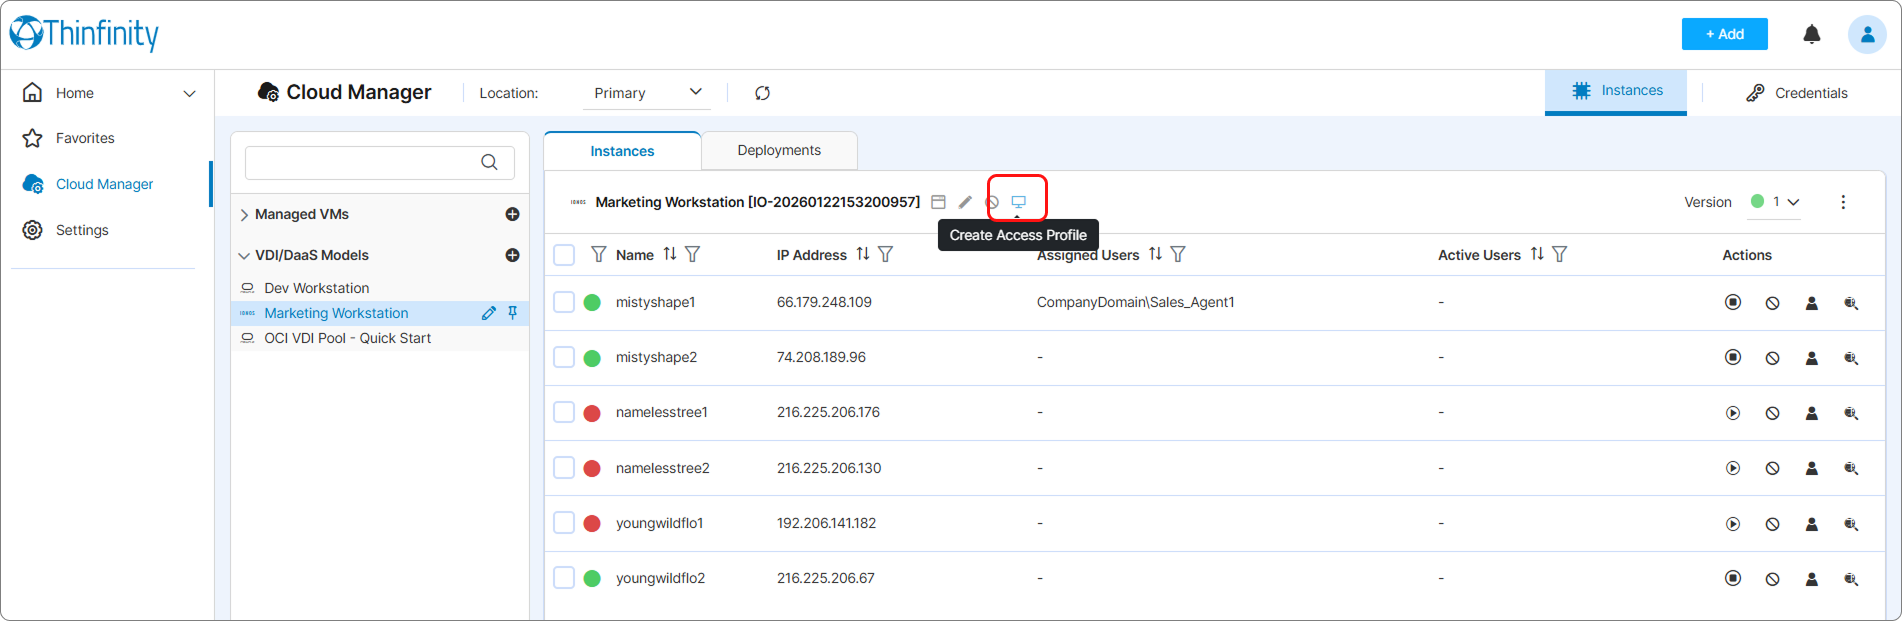Inspect details of mistyshape1 with magnifier icon
Viewport: 1902px width, 621px height.
click(x=1851, y=303)
